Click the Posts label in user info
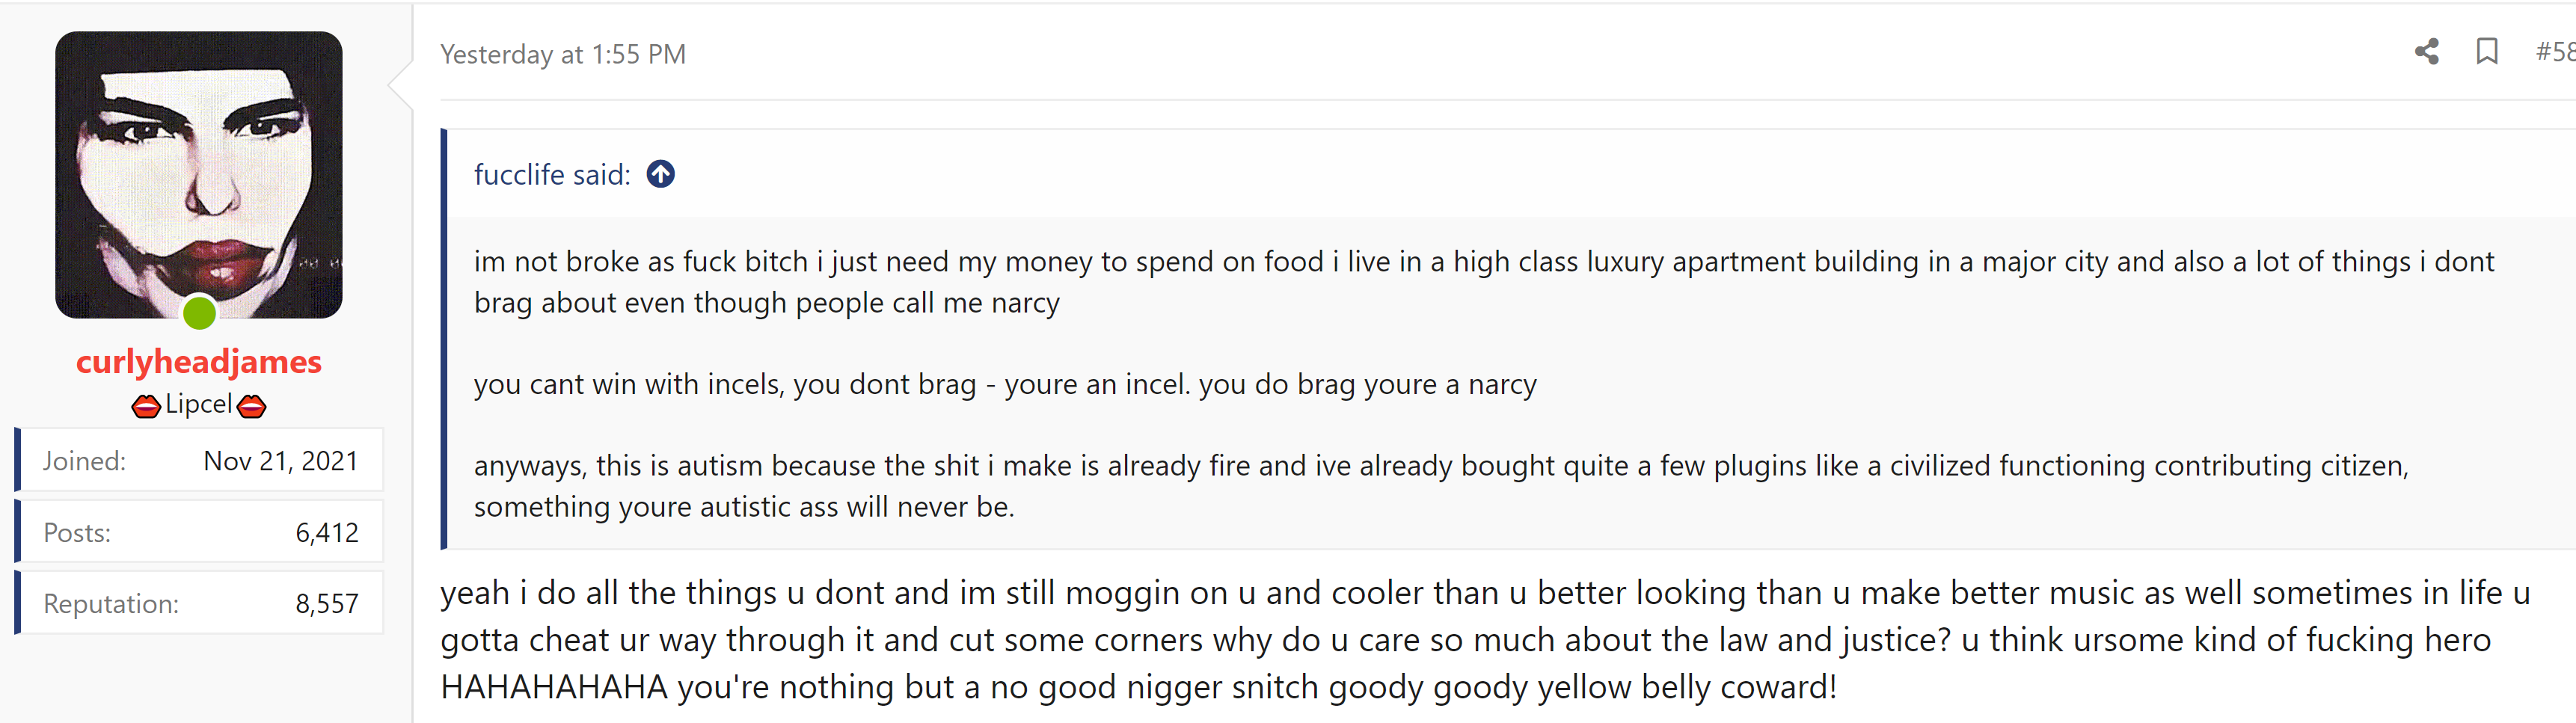 tap(77, 533)
